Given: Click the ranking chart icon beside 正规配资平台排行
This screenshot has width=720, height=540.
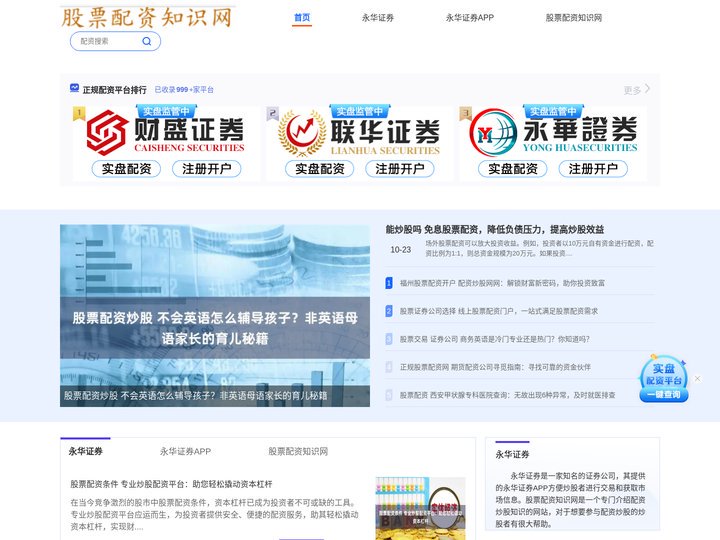Looking at the screenshot, I should (74, 88).
